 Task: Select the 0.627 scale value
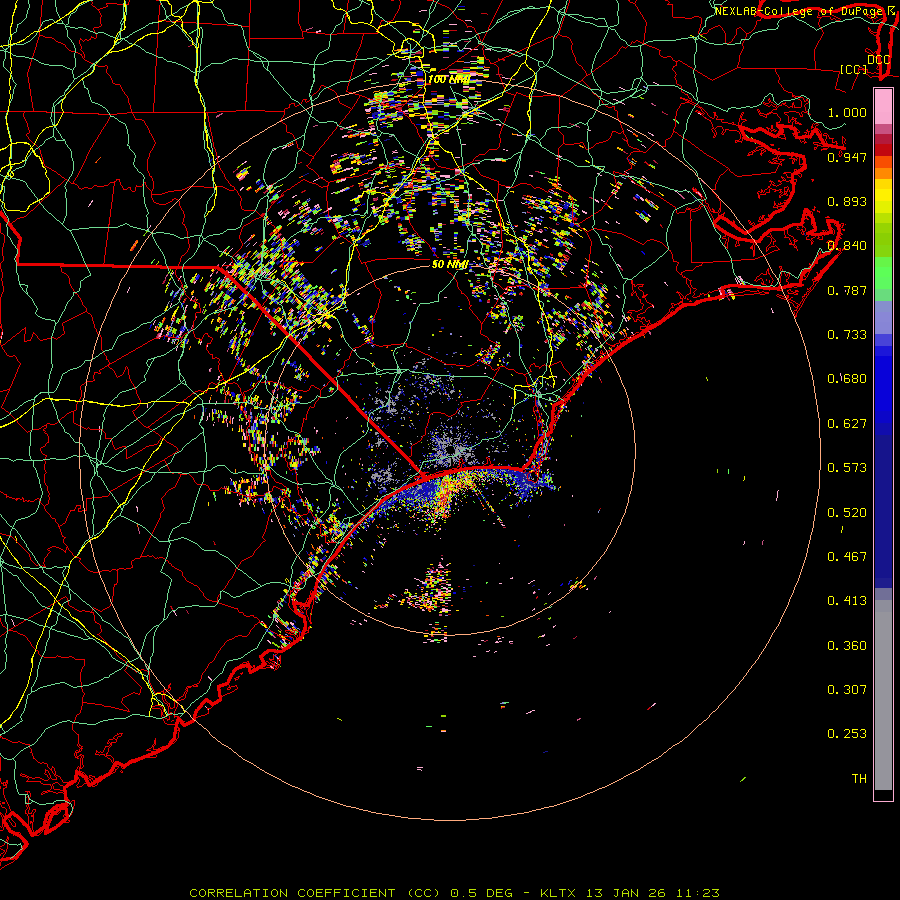[x=847, y=424]
